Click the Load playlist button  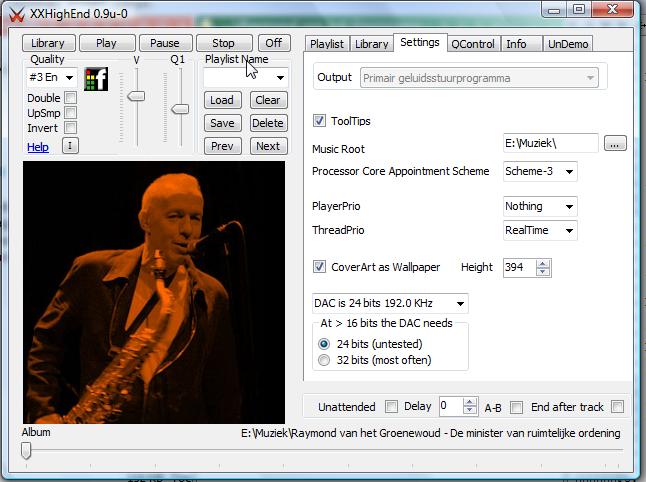pos(222,100)
